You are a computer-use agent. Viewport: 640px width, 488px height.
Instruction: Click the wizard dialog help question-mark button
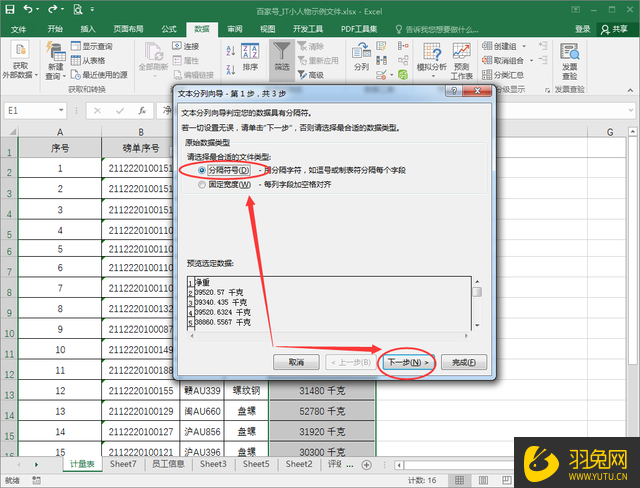click(x=454, y=91)
